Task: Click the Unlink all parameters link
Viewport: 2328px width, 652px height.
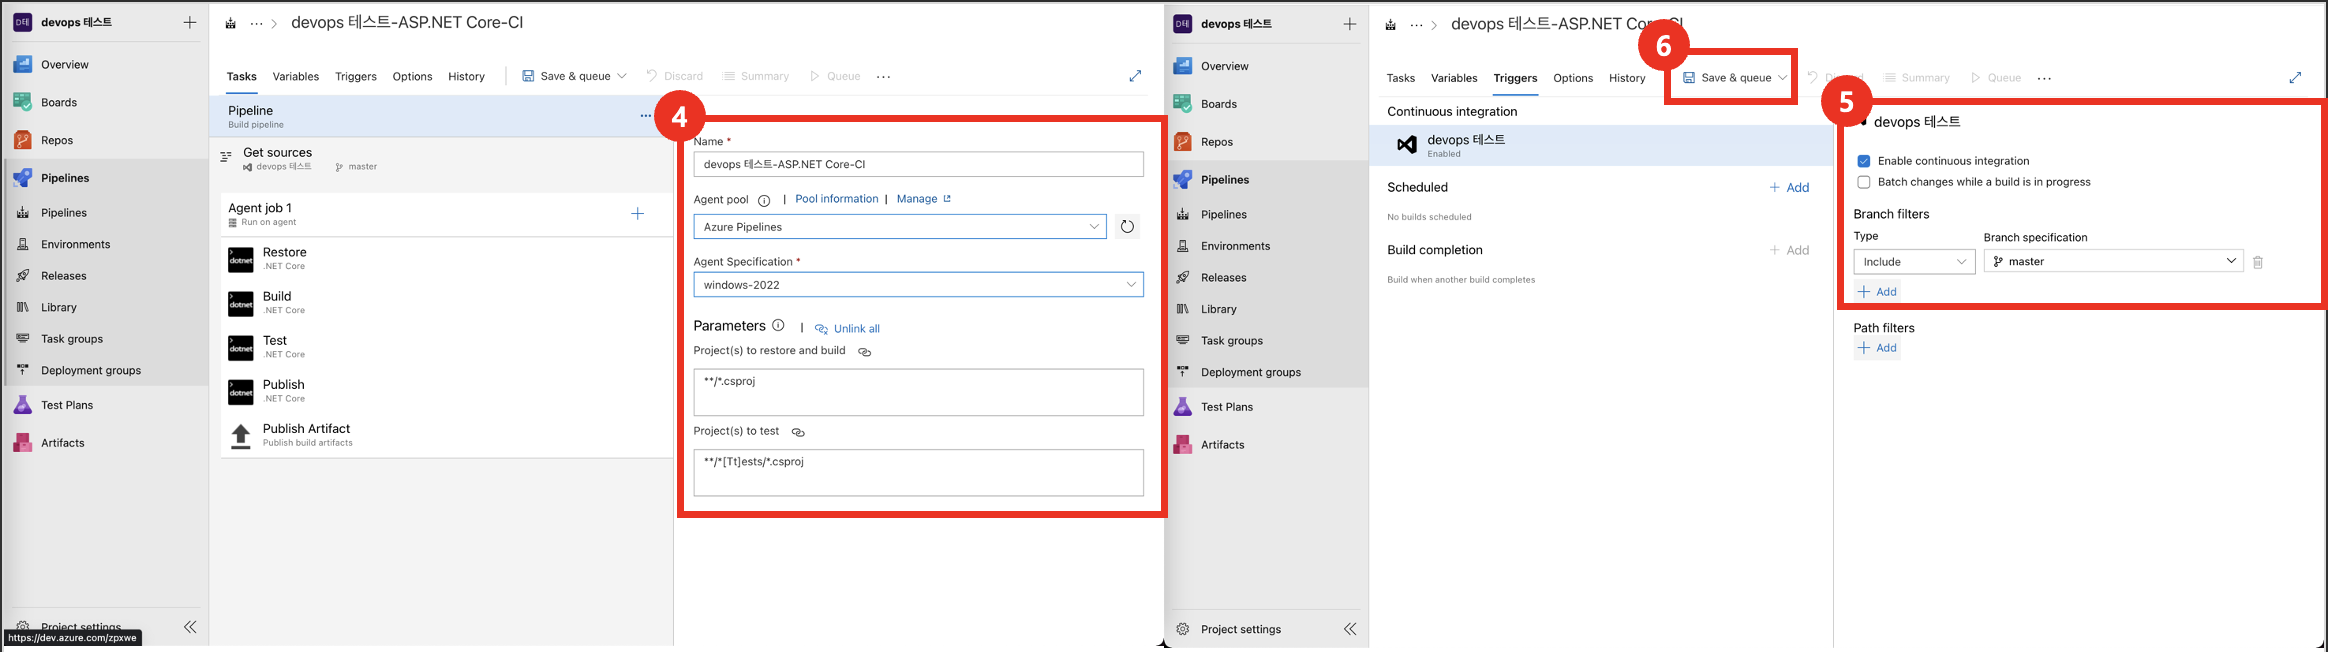Action: 848,328
